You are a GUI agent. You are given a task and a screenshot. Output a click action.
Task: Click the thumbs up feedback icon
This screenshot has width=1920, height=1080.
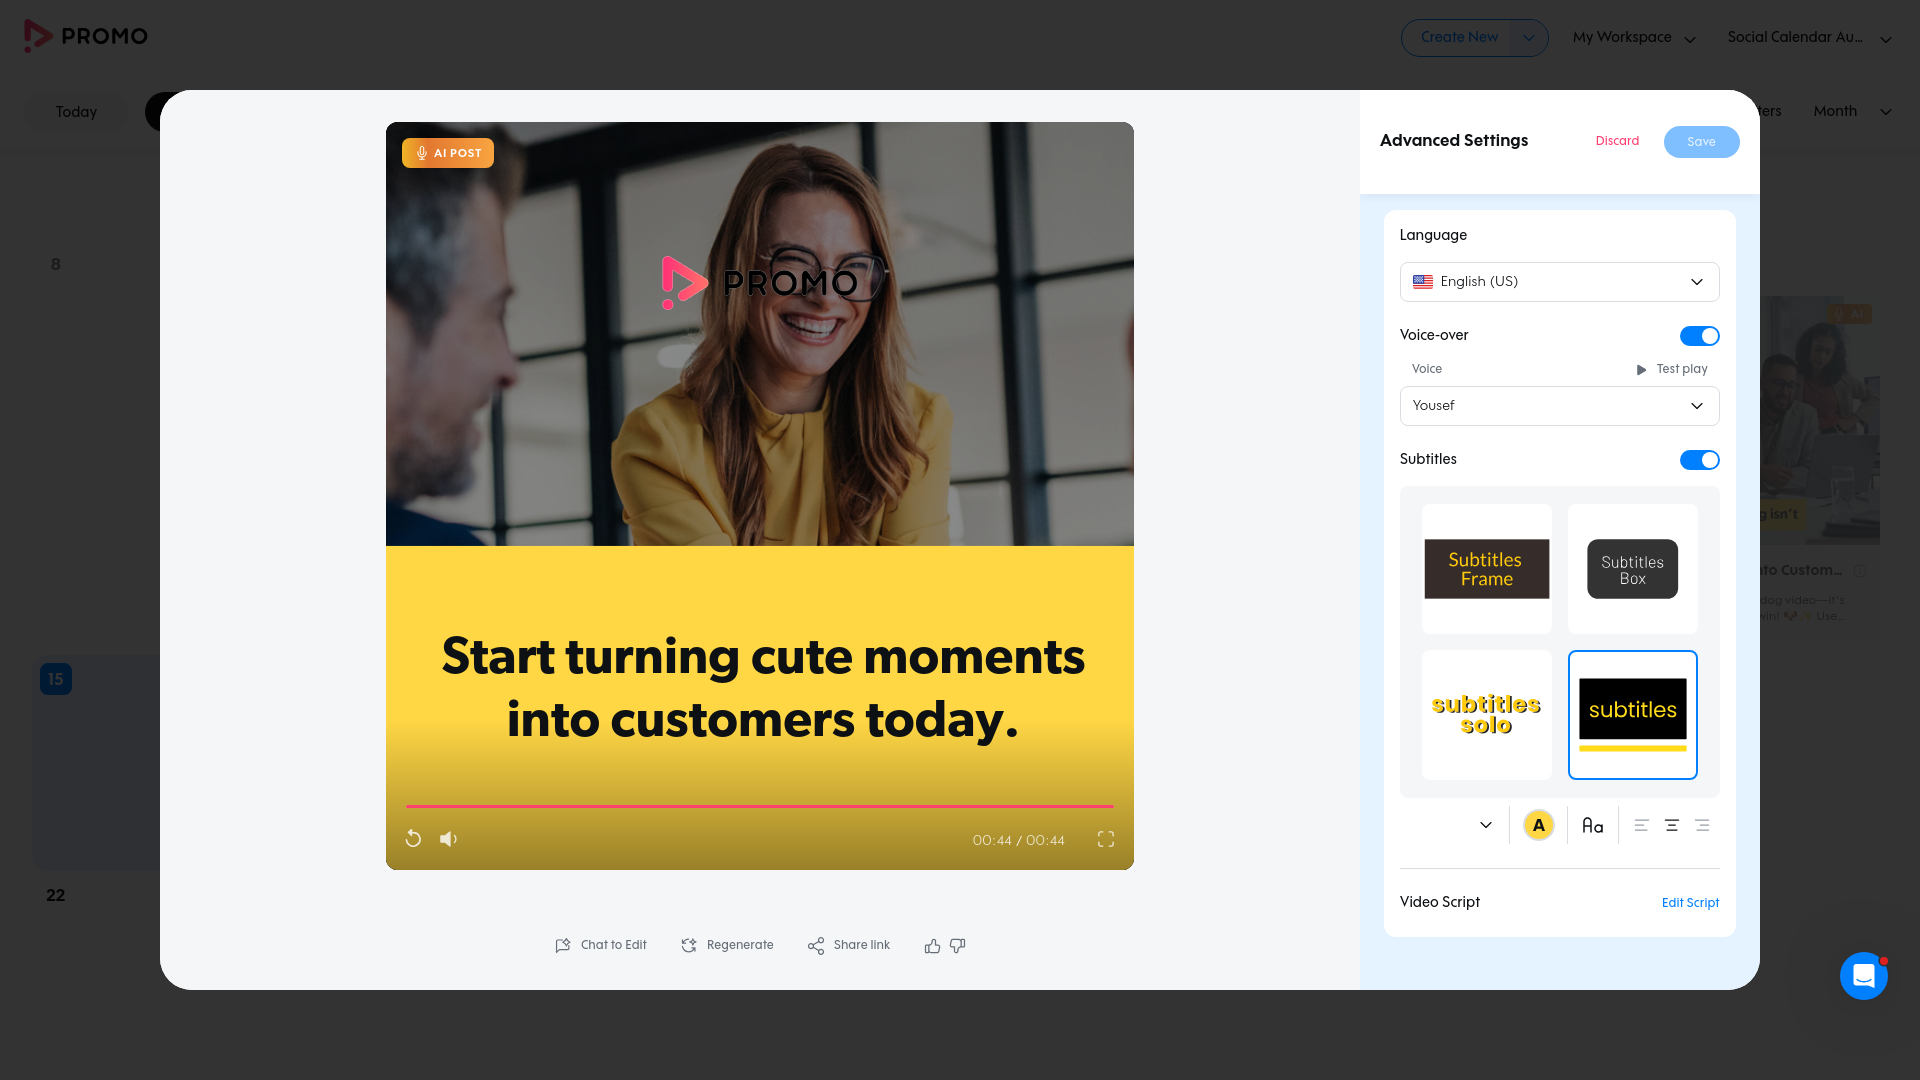coord(932,945)
